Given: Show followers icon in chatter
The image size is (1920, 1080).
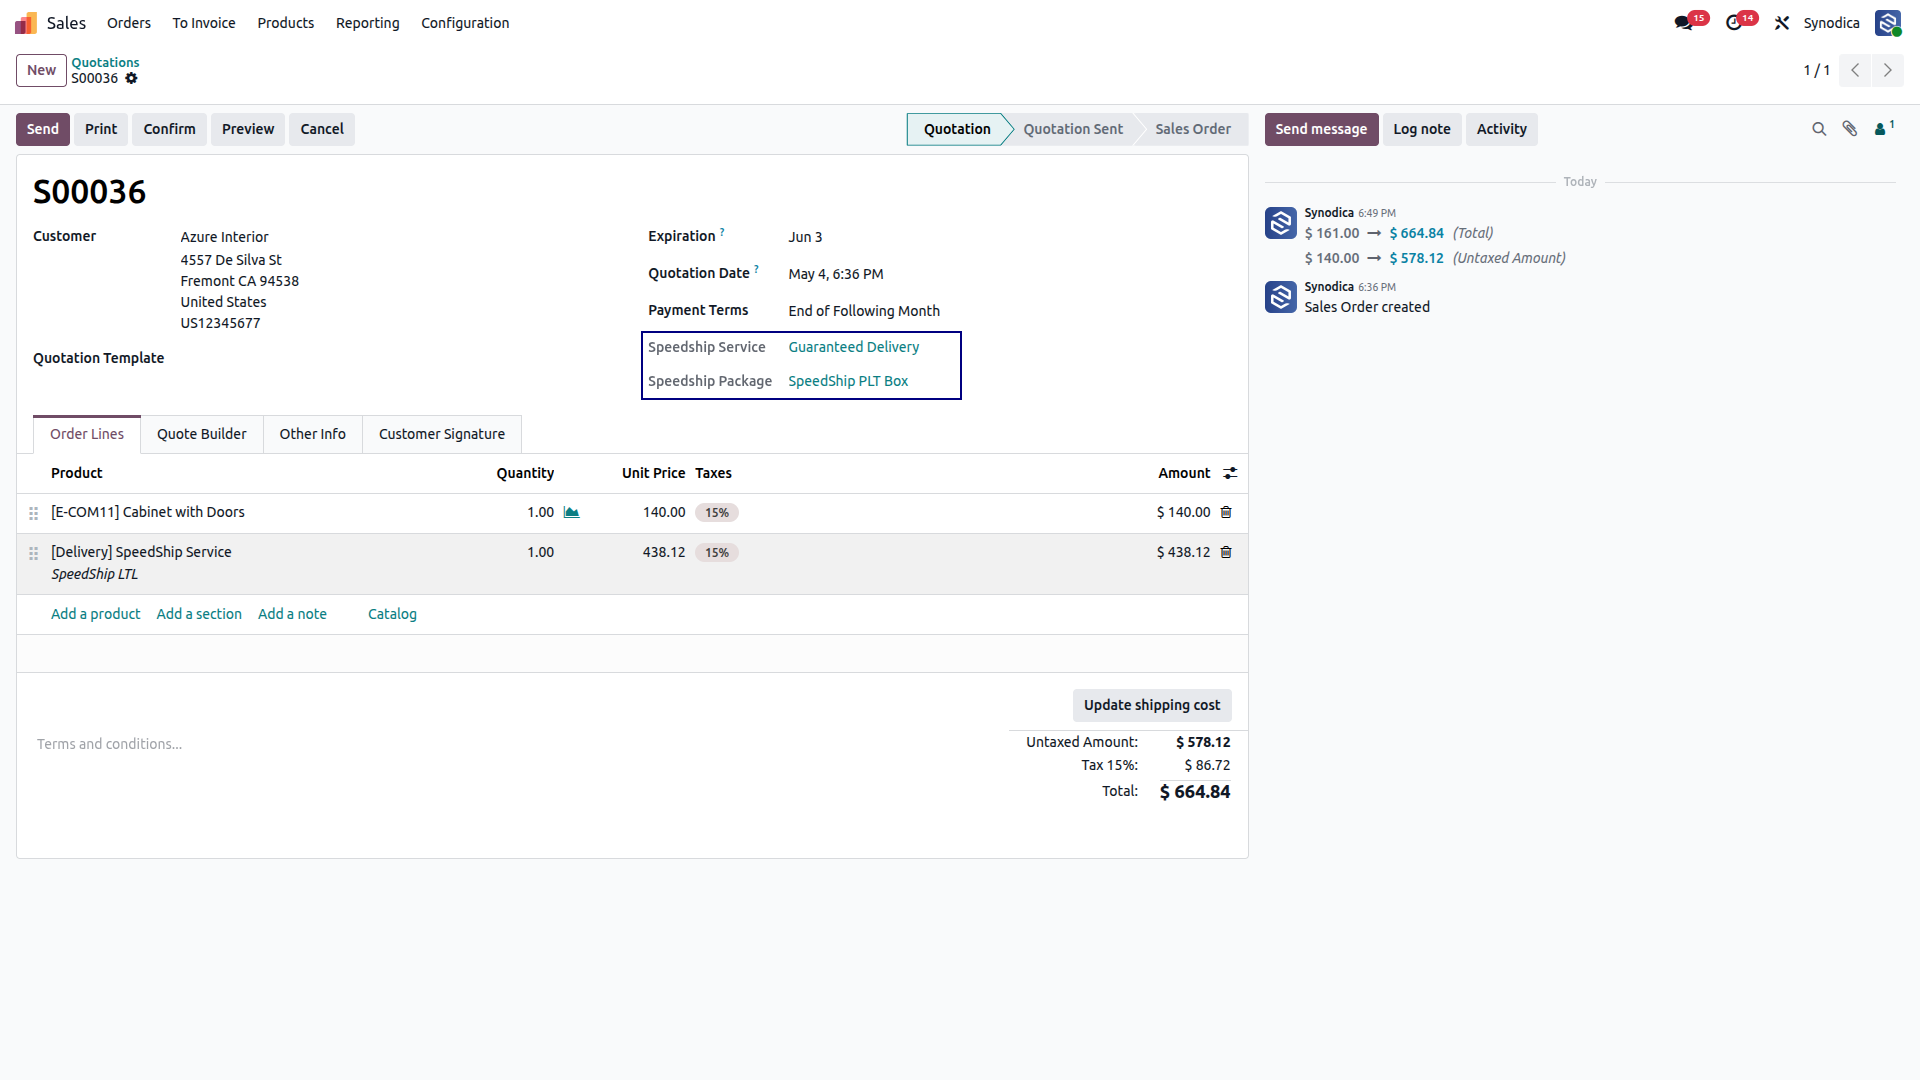Looking at the screenshot, I should pyautogui.click(x=1884, y=128).
